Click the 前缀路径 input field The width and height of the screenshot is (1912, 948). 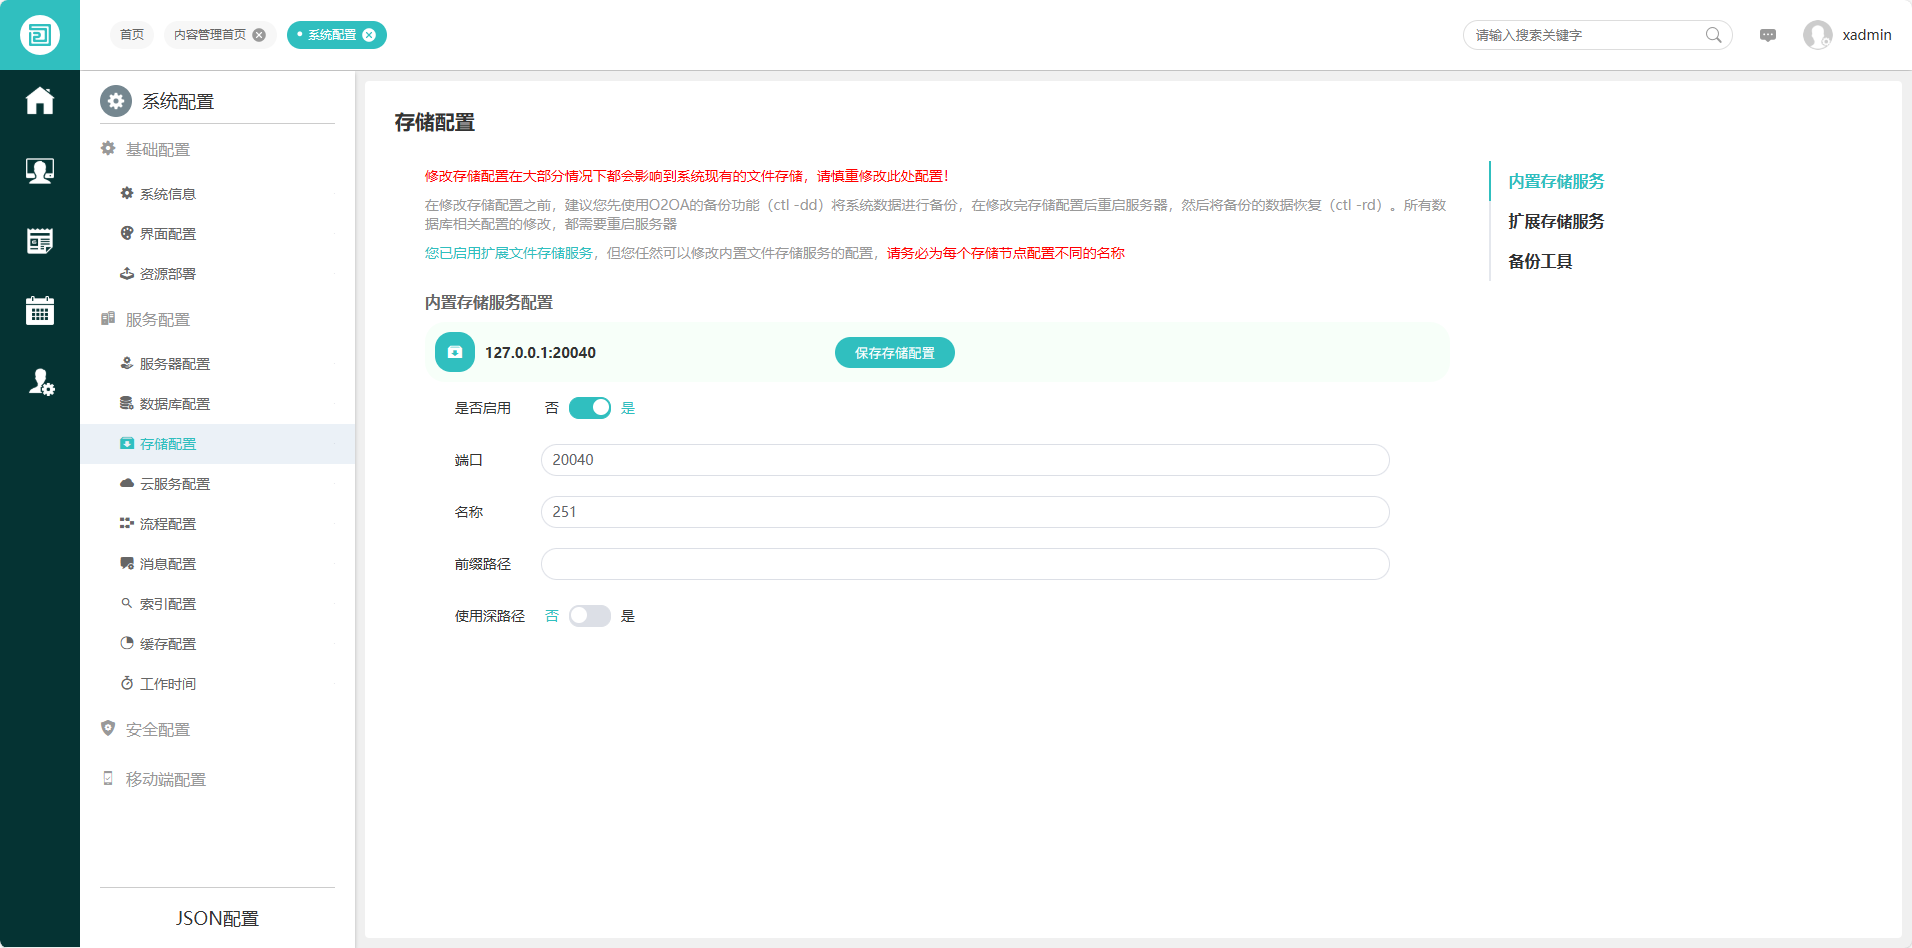pyautogui.click(x=965, y=564)
